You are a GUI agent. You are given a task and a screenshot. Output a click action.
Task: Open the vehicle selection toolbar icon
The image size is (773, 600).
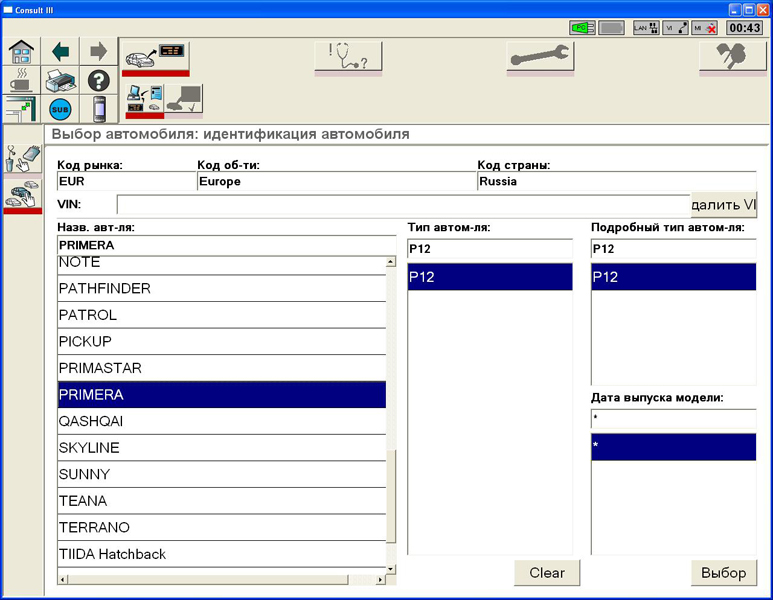tap(155, 59)
